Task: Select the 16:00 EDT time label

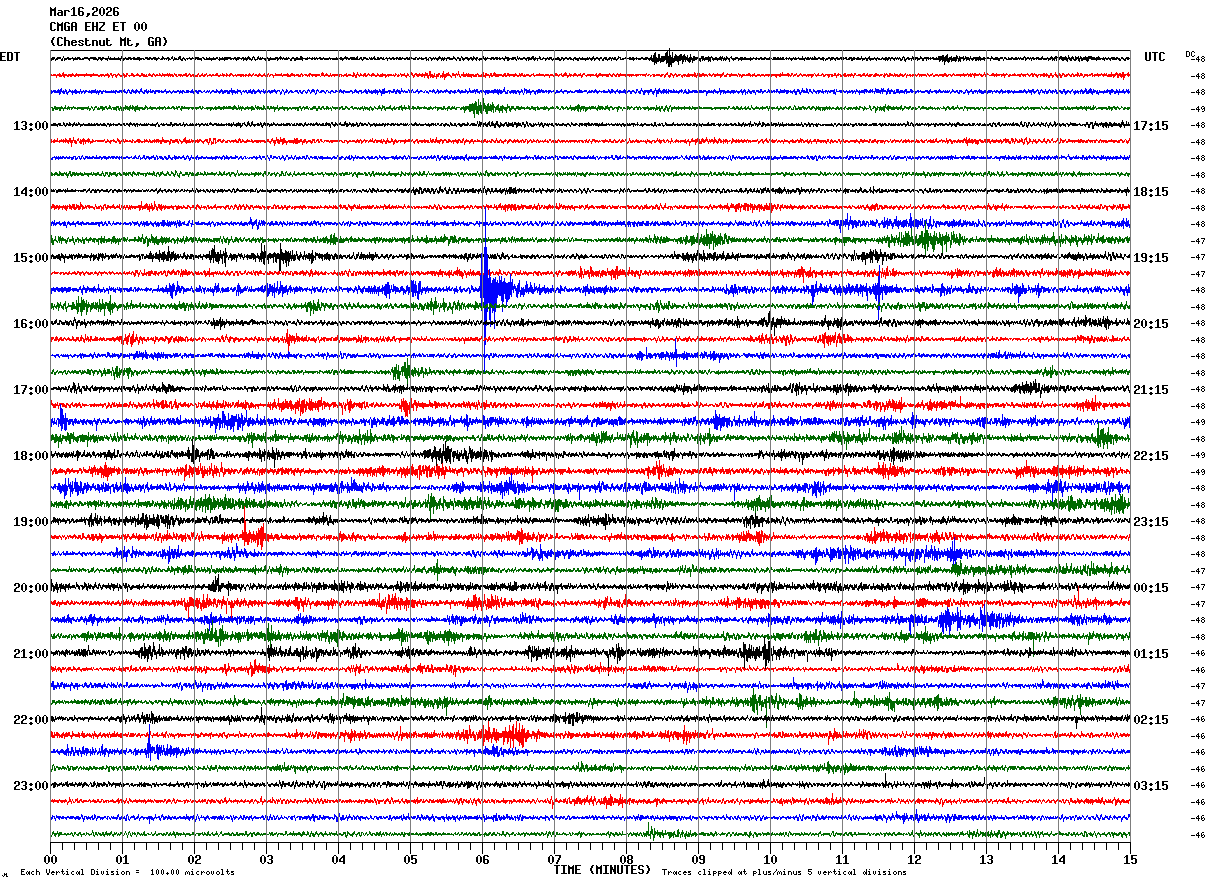Action: coord(31,323)
